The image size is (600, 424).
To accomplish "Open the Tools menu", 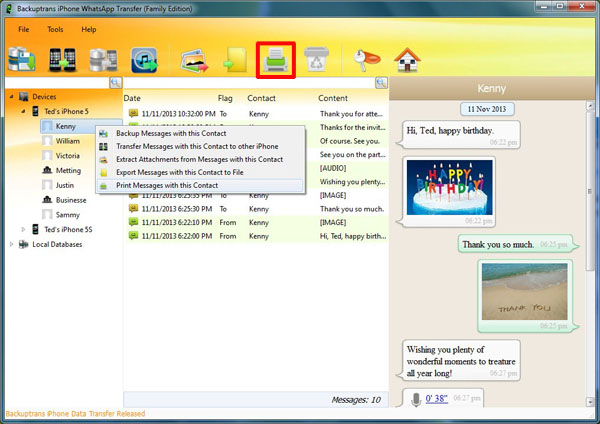I will point(55,29).
